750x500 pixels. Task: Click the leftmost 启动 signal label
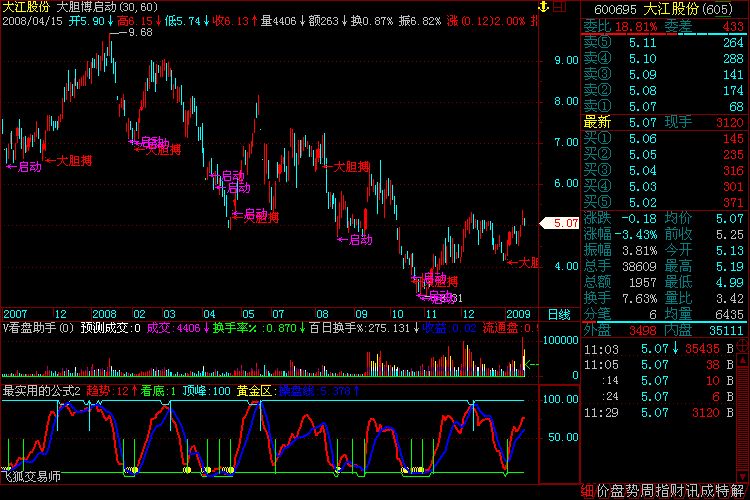tap(24, 167)
